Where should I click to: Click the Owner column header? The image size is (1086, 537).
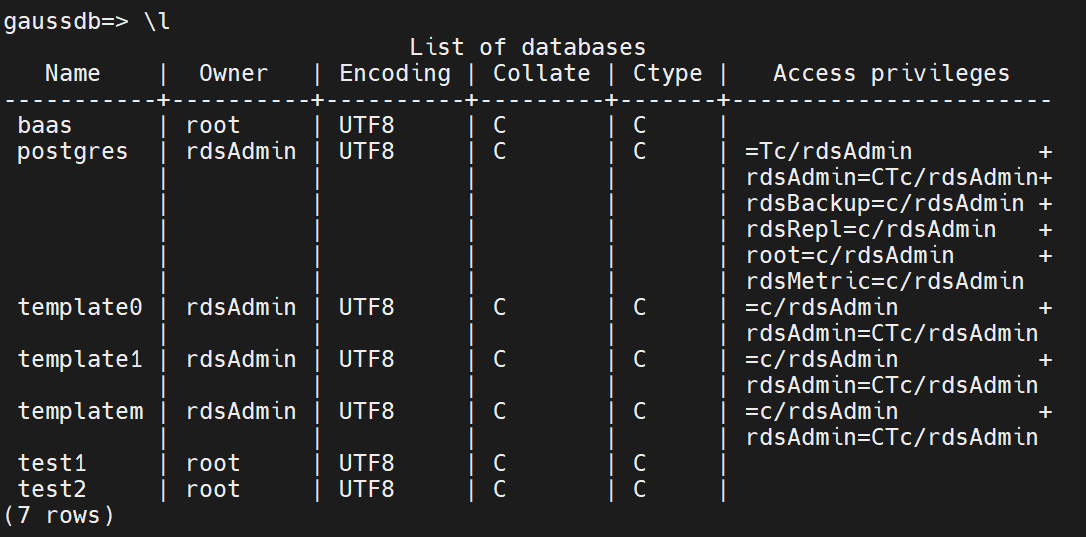pos(233,73)
